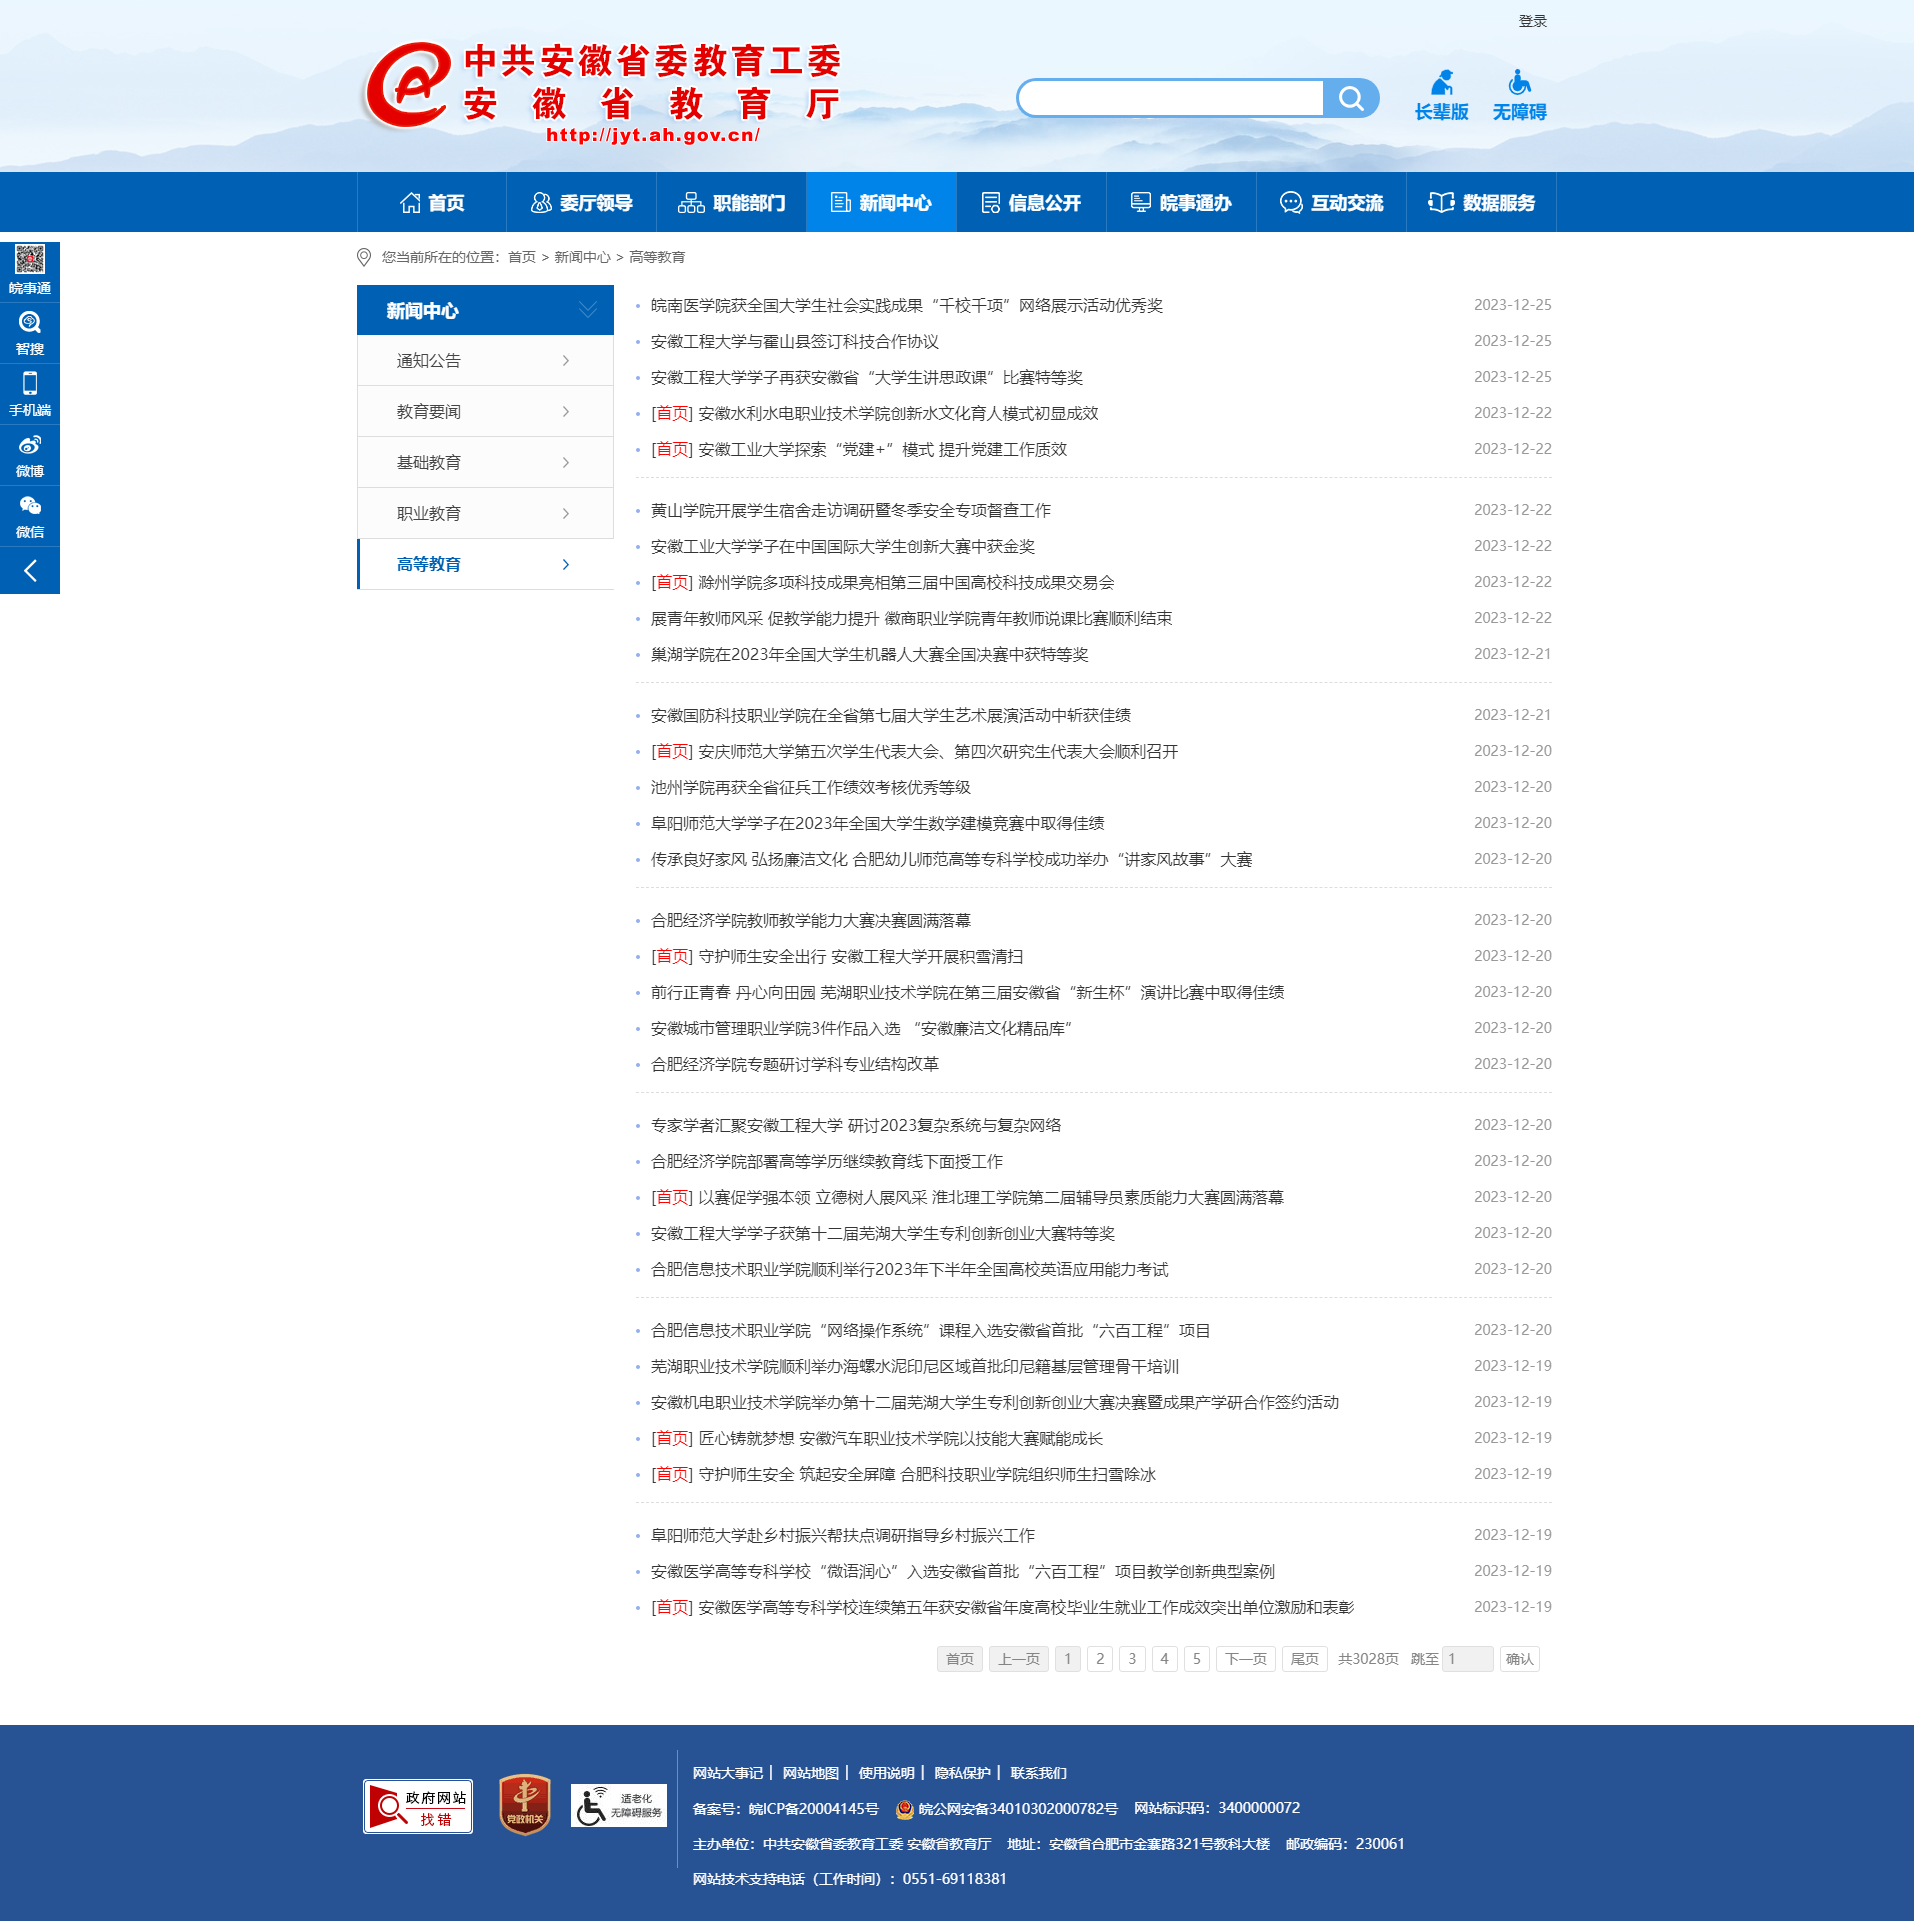
Task: Click pagination 尾页 last page button
Action: (x=1305, y=1659)
